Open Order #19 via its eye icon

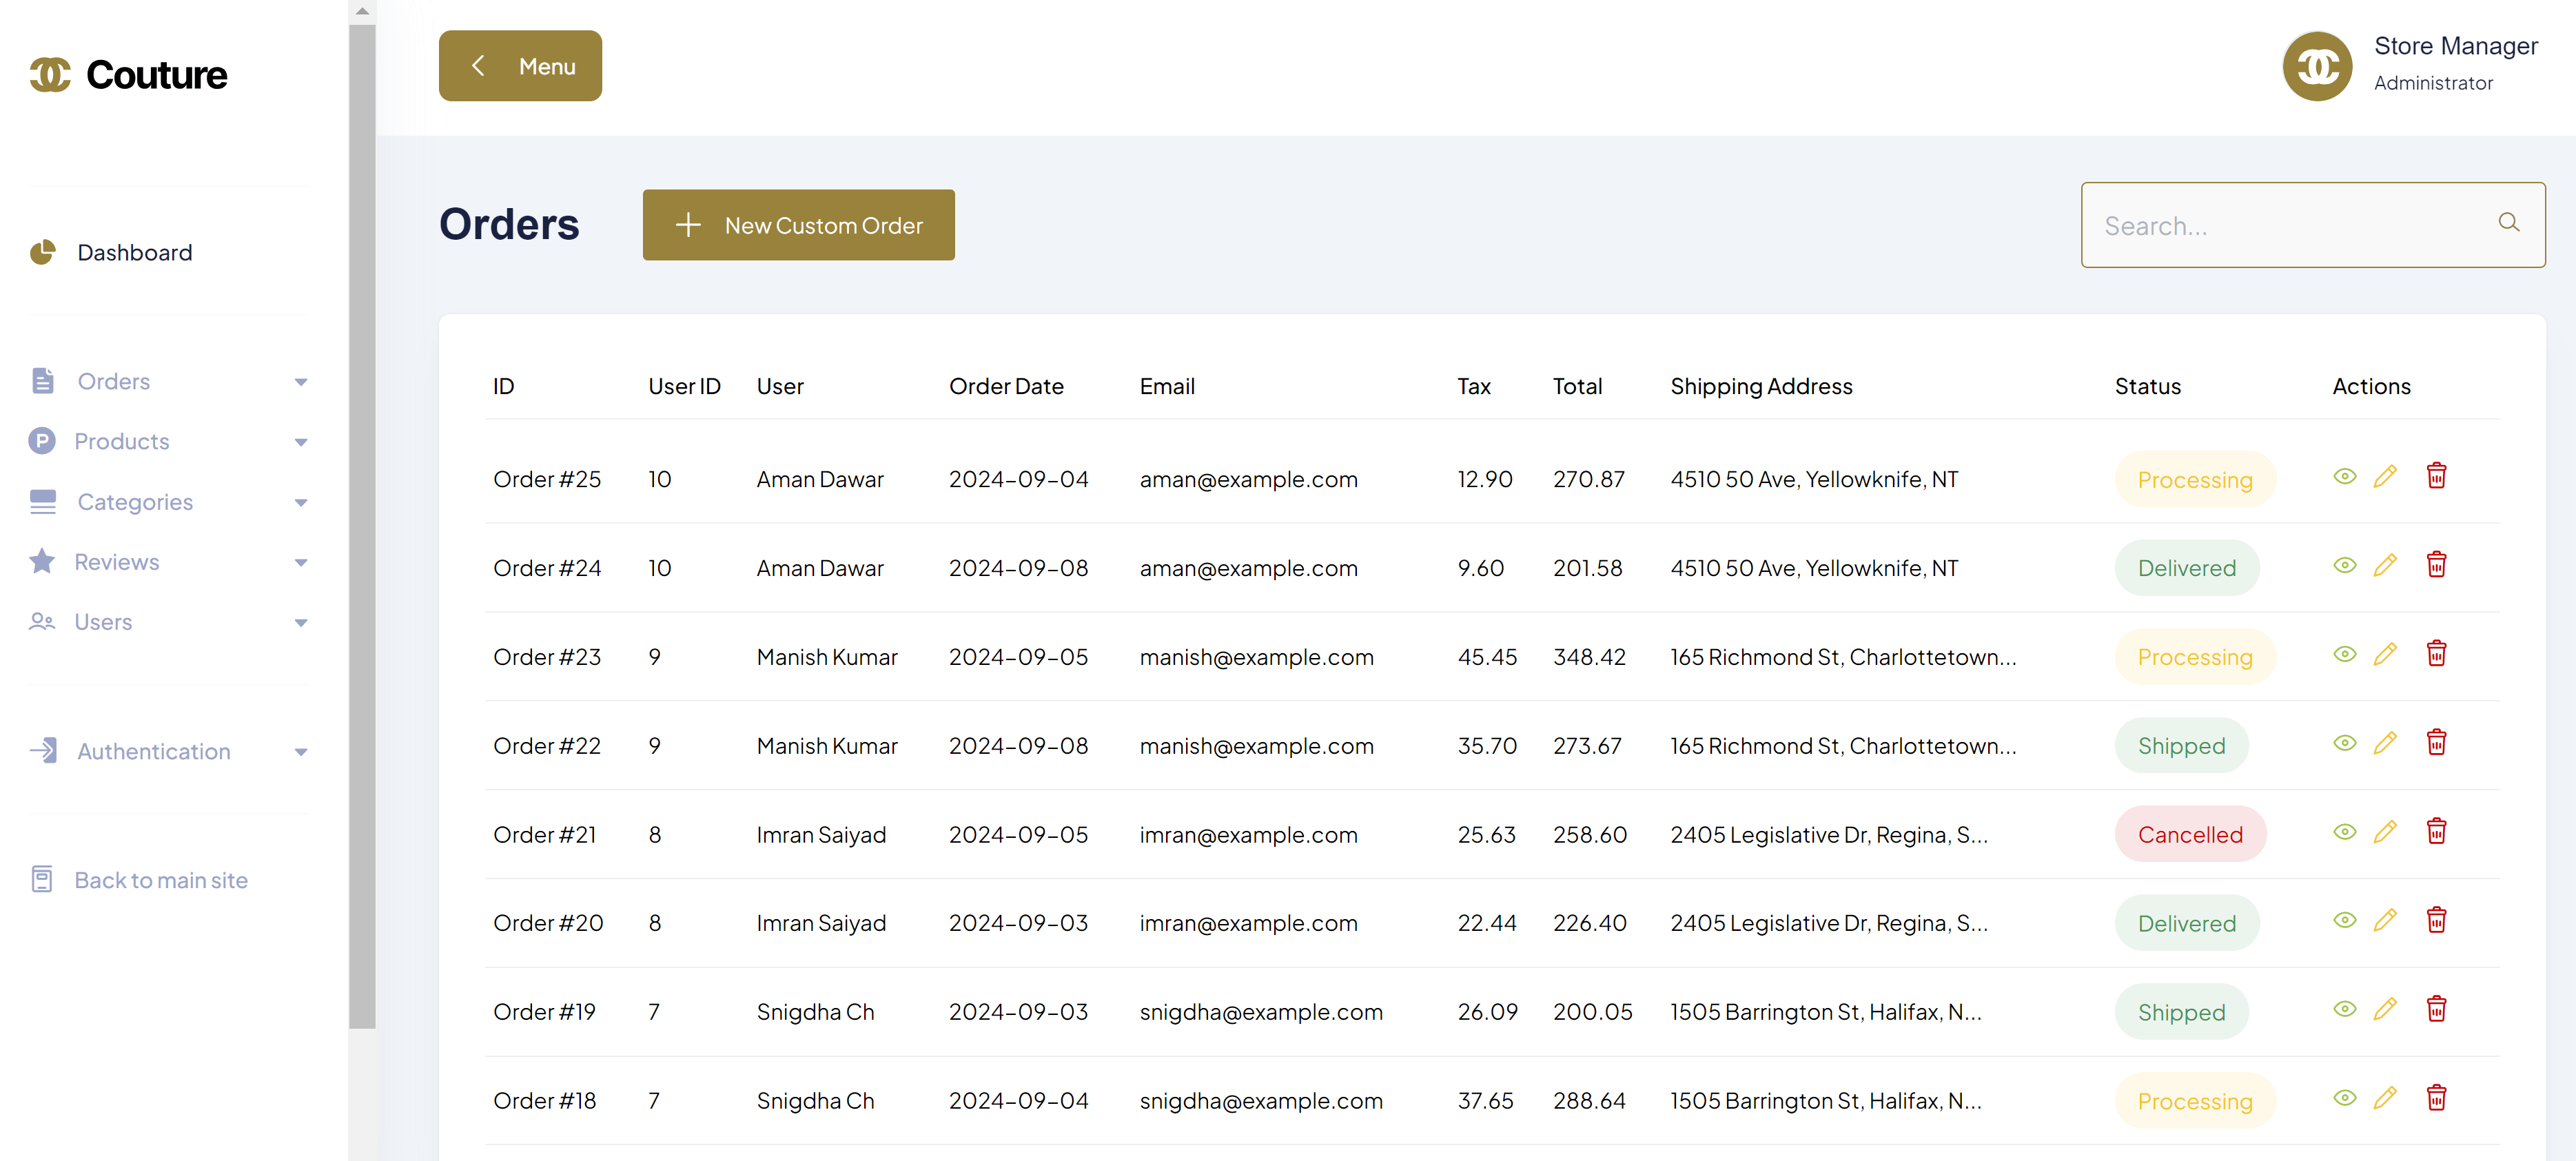pos(2344,1008)
